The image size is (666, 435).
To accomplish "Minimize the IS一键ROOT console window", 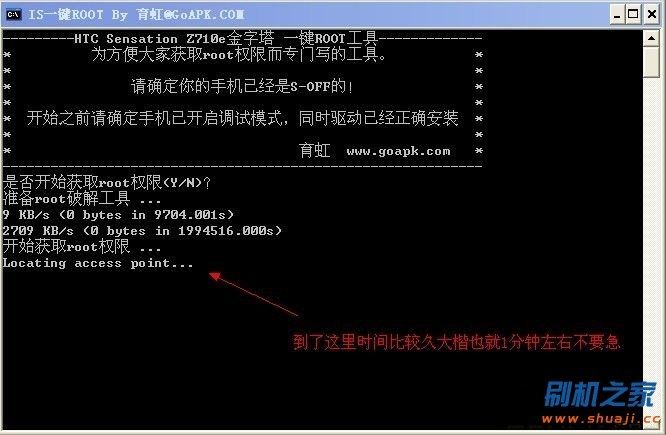I will tap(617, 15).
